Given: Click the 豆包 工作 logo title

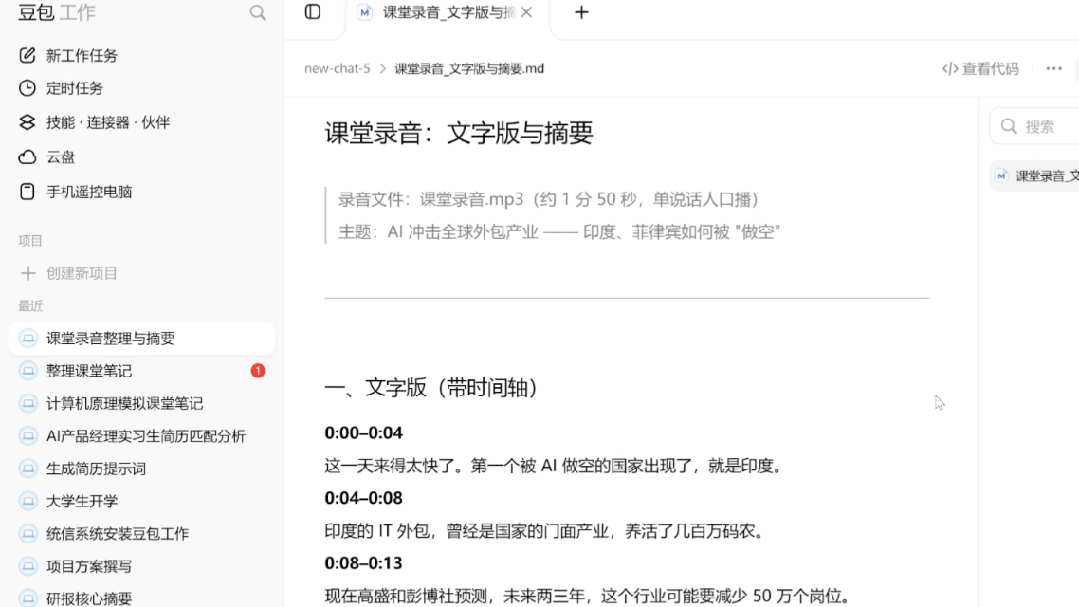Looking at the screenshot, I should [57, 12].
